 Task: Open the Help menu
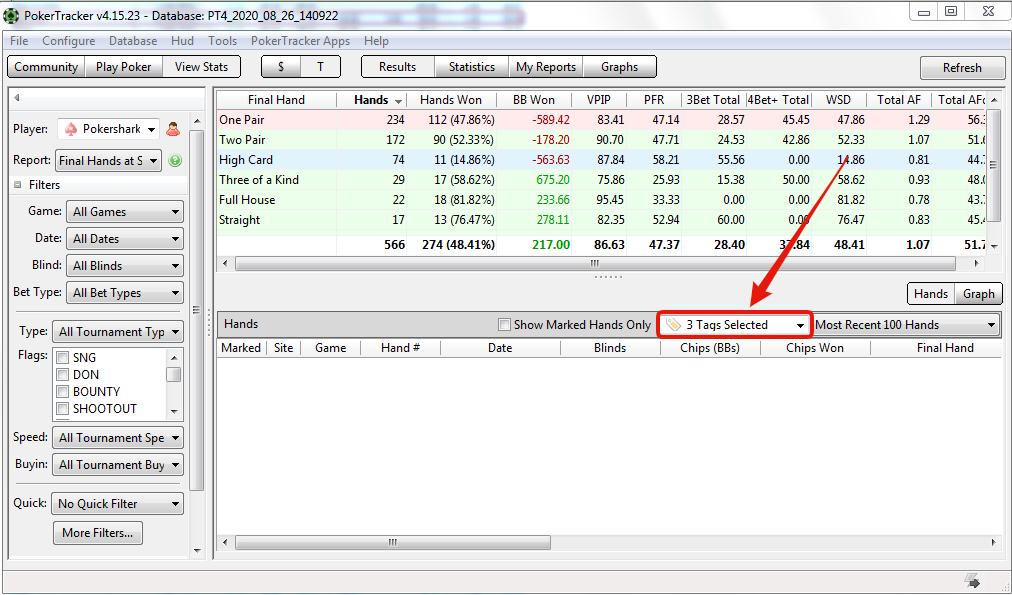point(376,41)
